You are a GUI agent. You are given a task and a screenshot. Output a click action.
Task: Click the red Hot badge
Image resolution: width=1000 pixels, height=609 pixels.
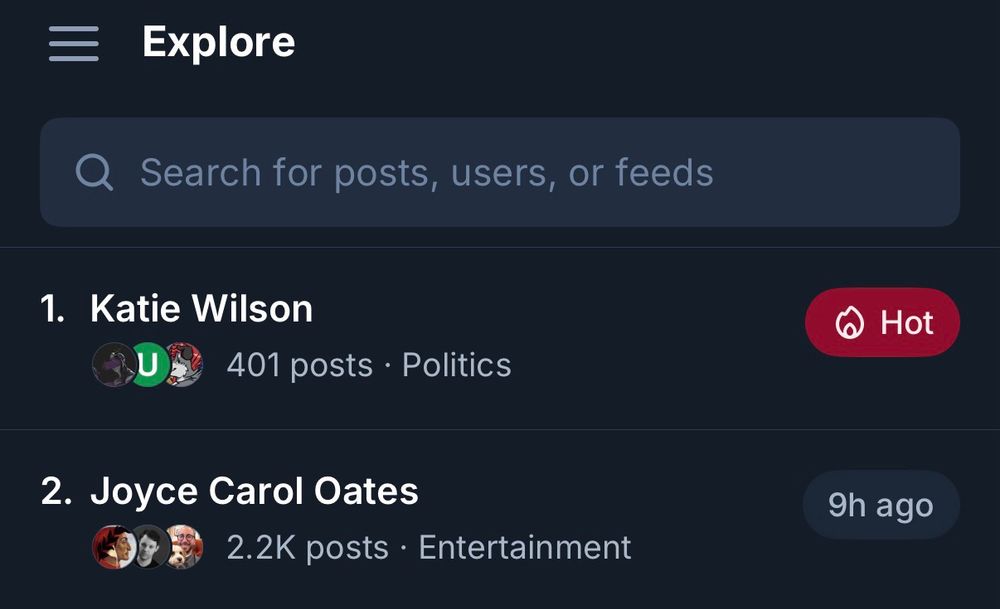882,322
